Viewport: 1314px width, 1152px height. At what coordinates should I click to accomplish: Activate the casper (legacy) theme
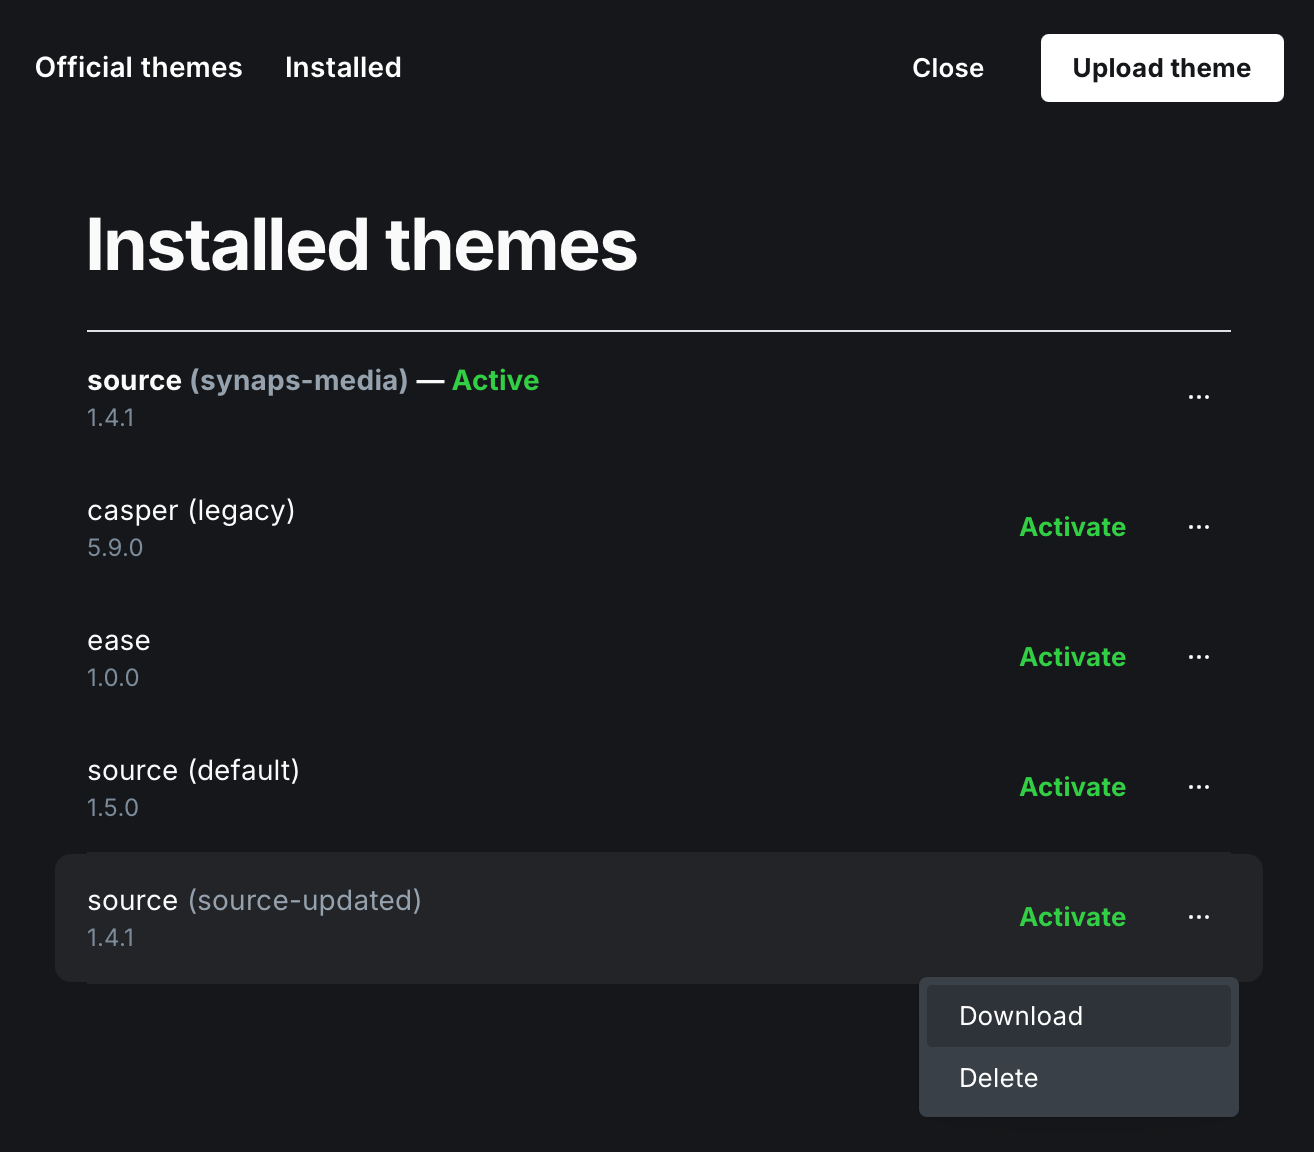pos(1072,527)
